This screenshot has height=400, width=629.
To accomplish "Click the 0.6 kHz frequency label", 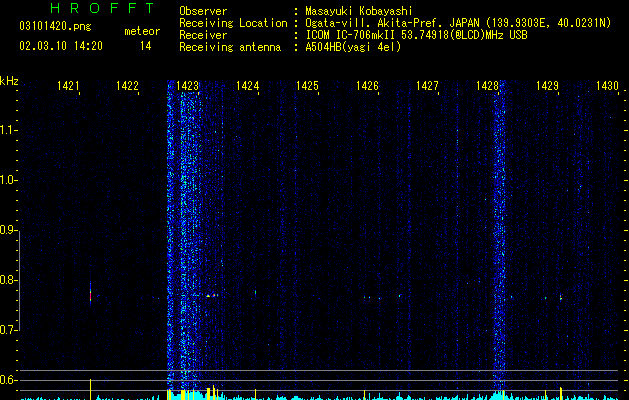I will point(8,380).
